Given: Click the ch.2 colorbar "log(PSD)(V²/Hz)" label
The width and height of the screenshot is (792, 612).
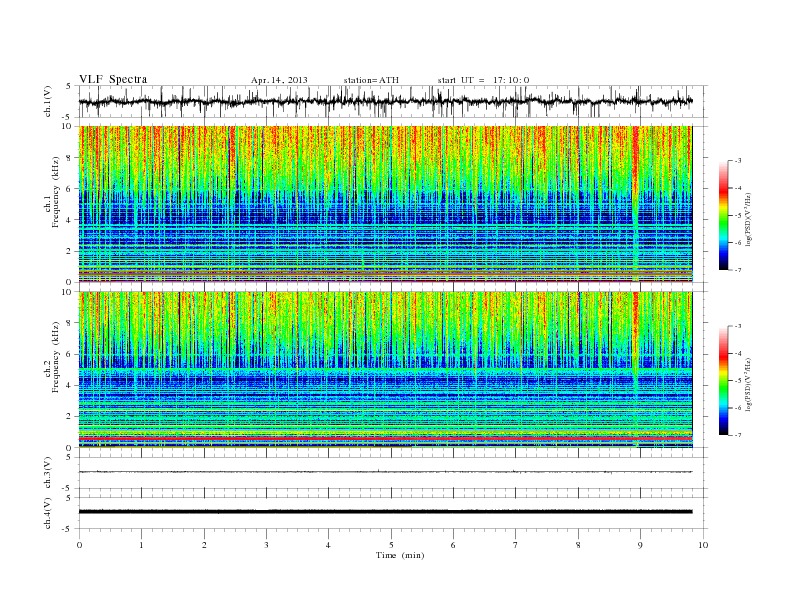Looking at the screenshot, I should (x=748, y=384).
